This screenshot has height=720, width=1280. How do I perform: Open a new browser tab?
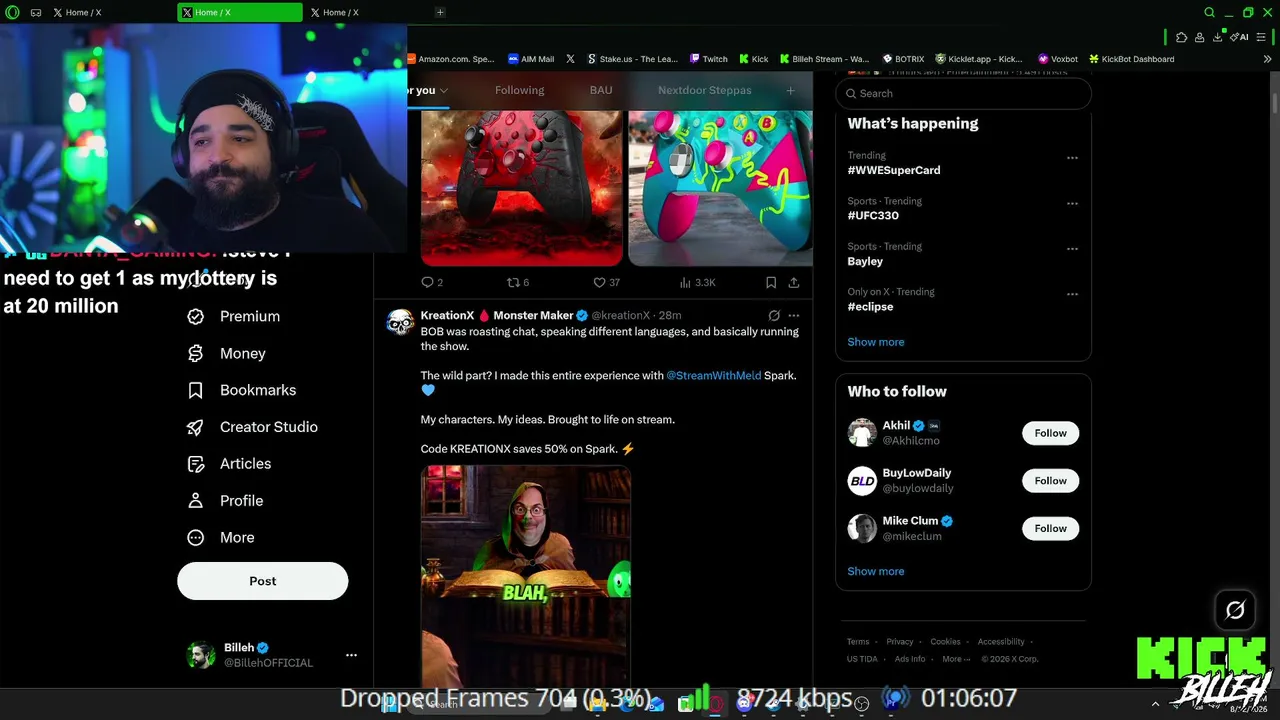click(440, 12)
